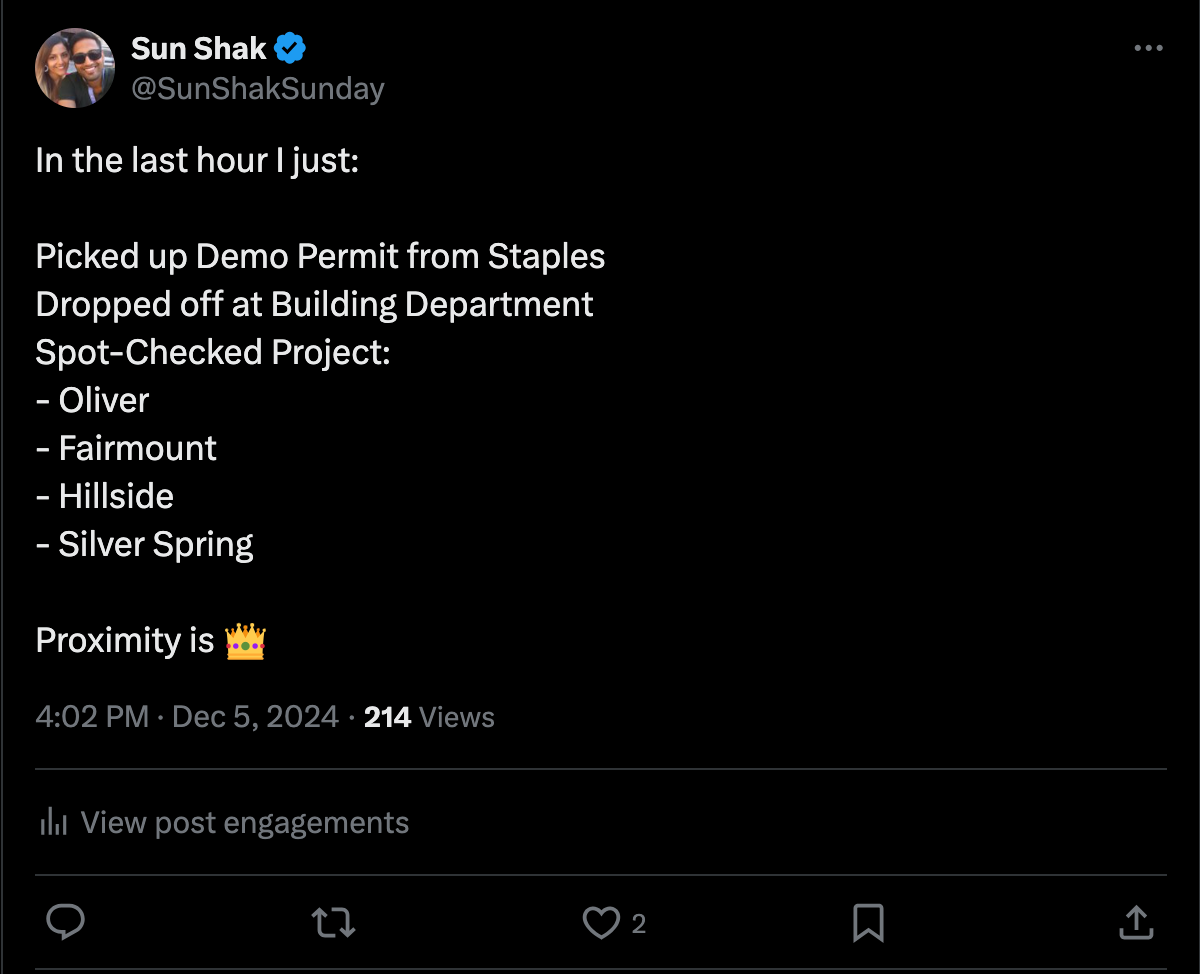Image resolution: width=1200 pixels, height=974 pixels.
Task: Open the three-dot more options menu
Action: click(1148, 48)
